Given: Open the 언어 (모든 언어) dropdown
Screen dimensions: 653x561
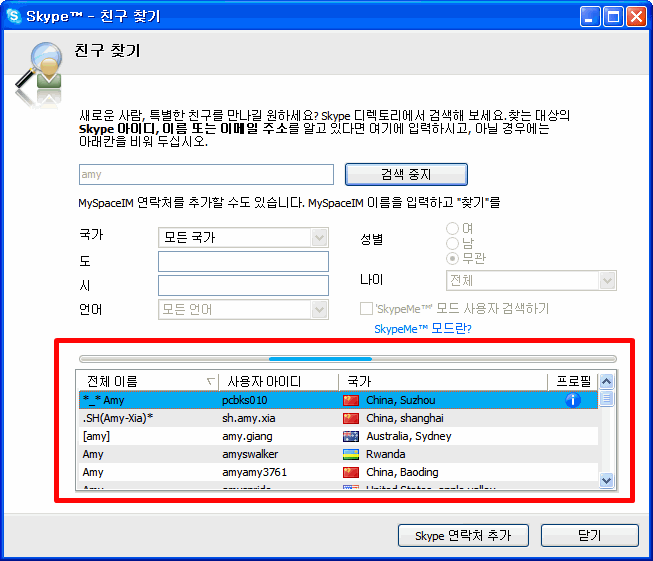Looking at the screenshot, I should tap(243, 309).
